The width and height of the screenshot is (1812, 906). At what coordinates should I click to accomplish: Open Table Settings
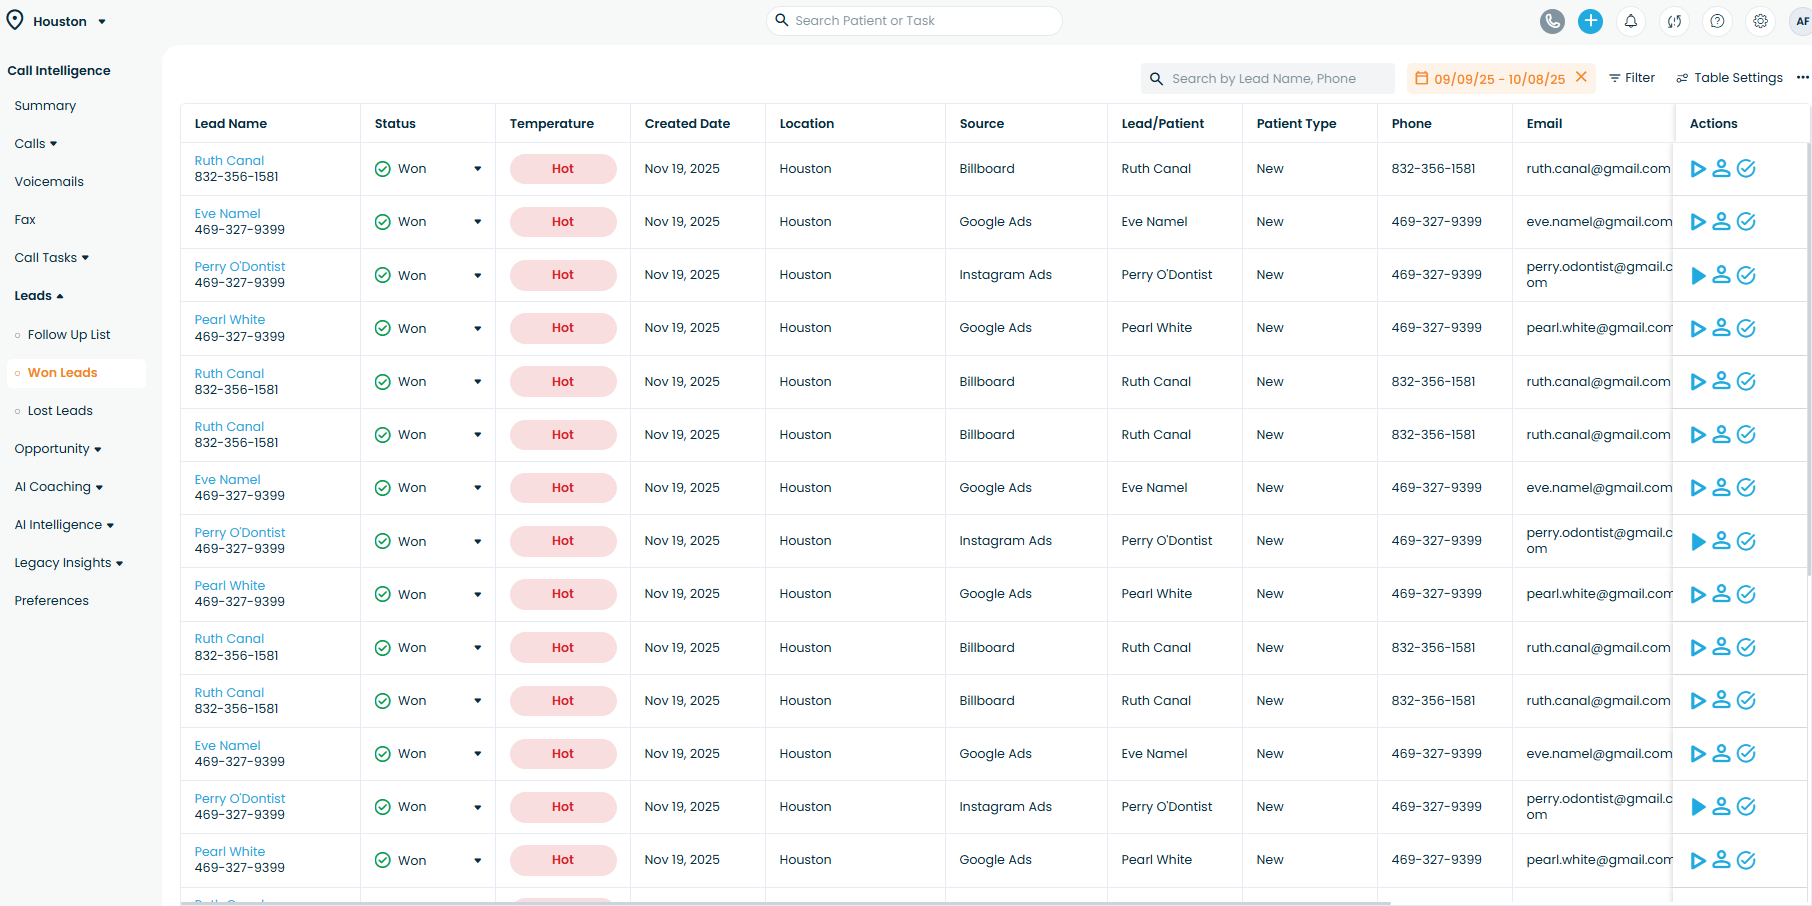pyautogui.click(x=1729, y=78)
